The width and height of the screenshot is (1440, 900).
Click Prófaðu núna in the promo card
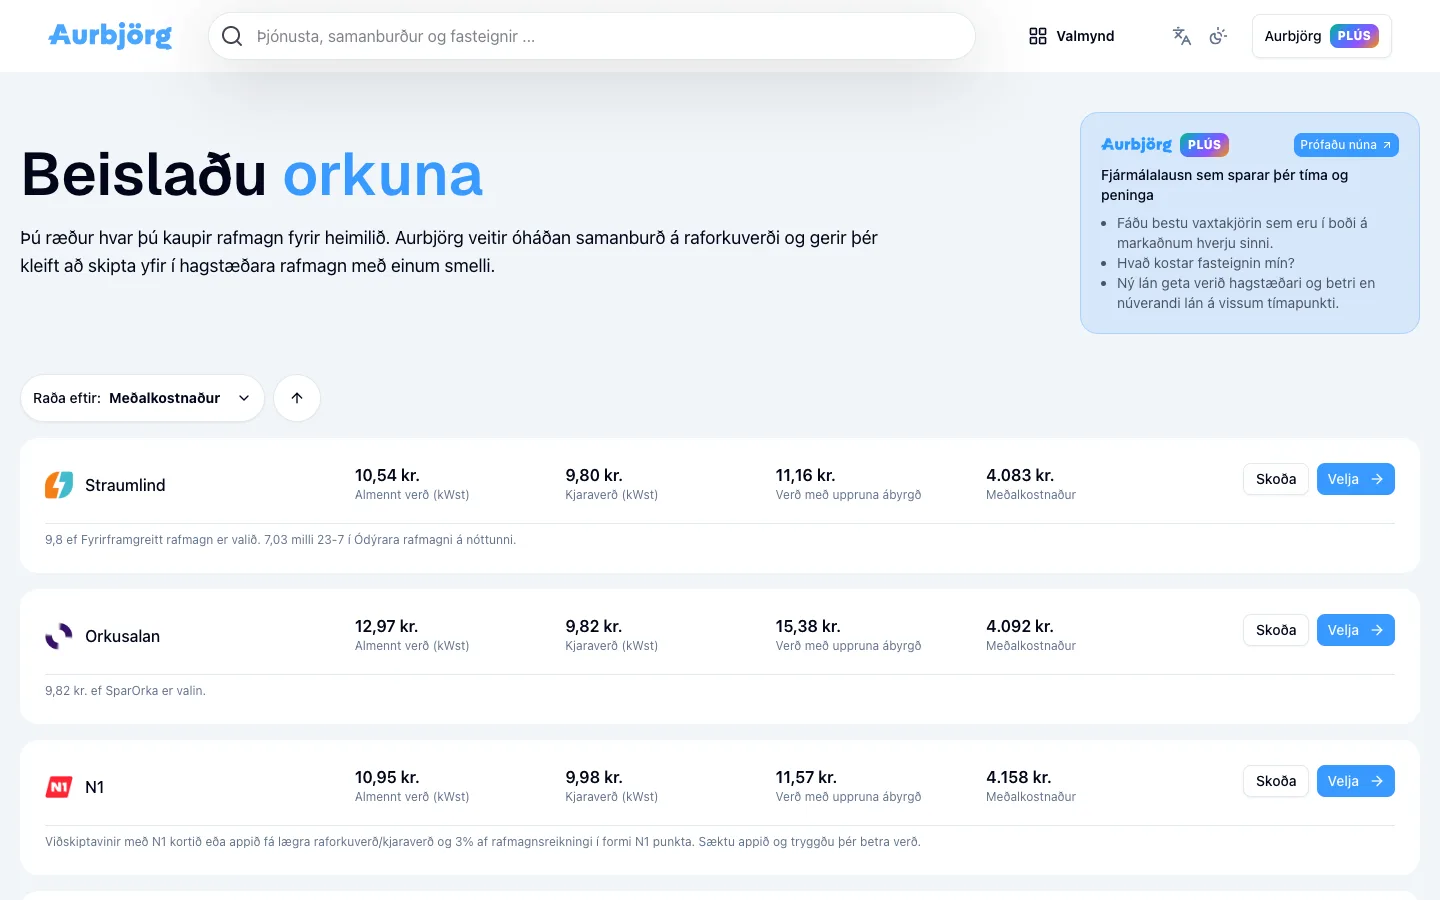pyautogui.click(x=1346, y=145)
